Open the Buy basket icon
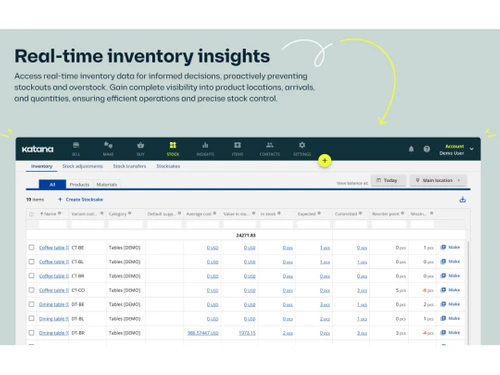Screen dimensions: 500x375 pos(141,145)
